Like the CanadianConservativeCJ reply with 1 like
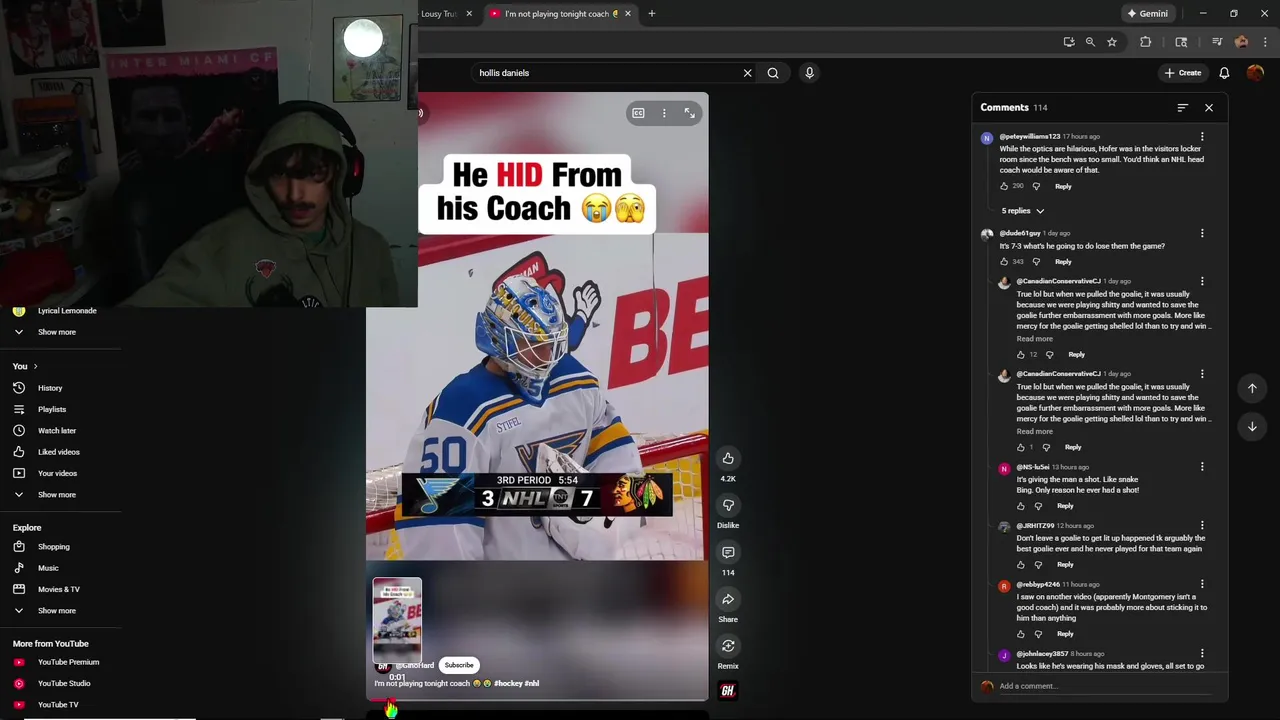This screenshot has width=1280, height=720. [1021, 447]
